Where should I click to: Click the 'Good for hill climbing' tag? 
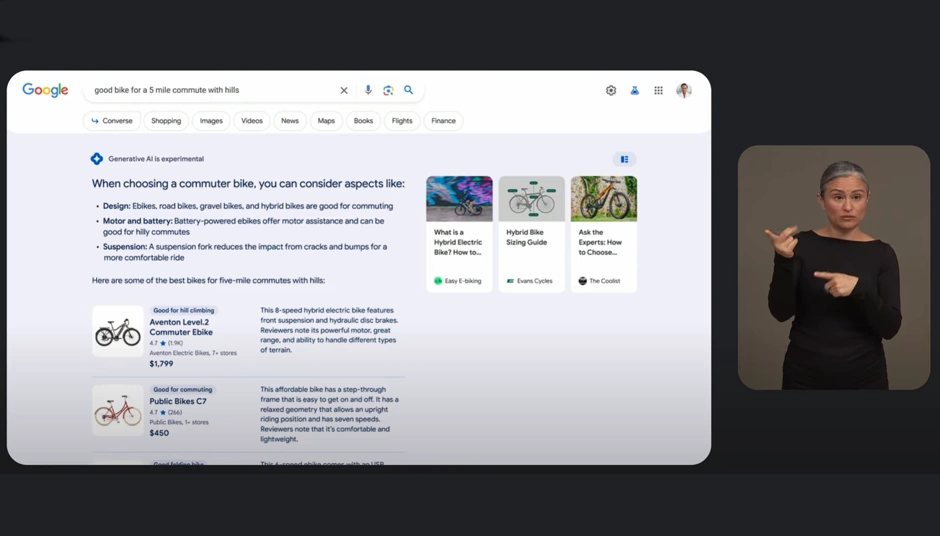tap(183, 310)
